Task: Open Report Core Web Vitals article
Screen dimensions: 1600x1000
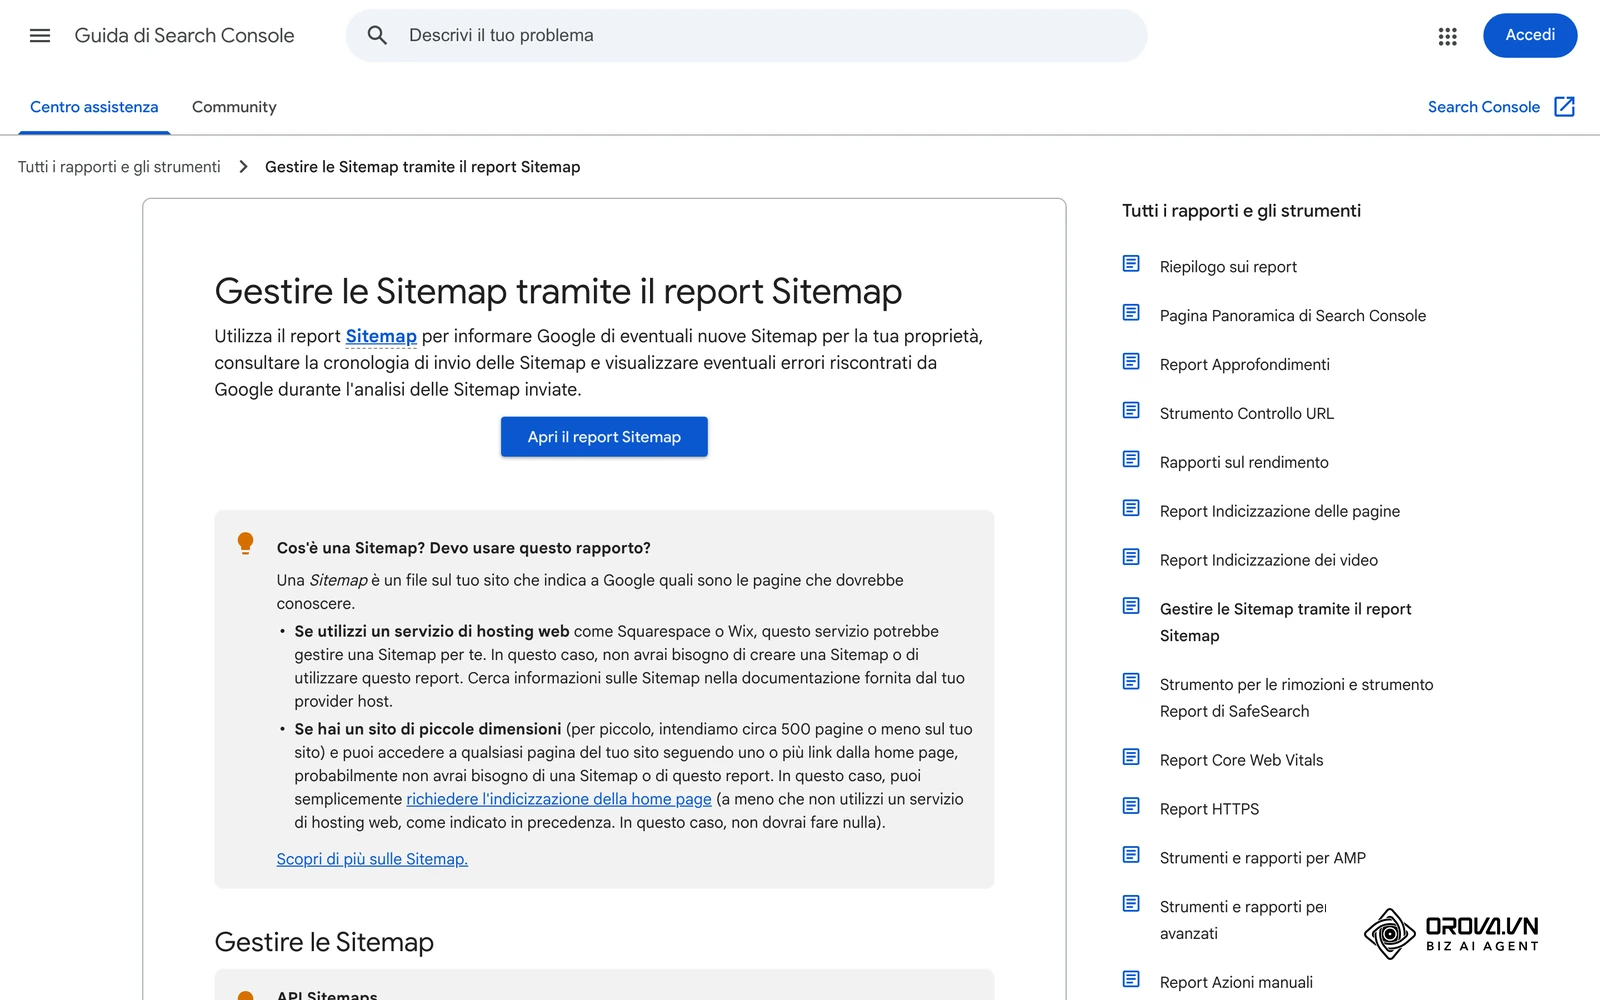Action: point(1241,761)
